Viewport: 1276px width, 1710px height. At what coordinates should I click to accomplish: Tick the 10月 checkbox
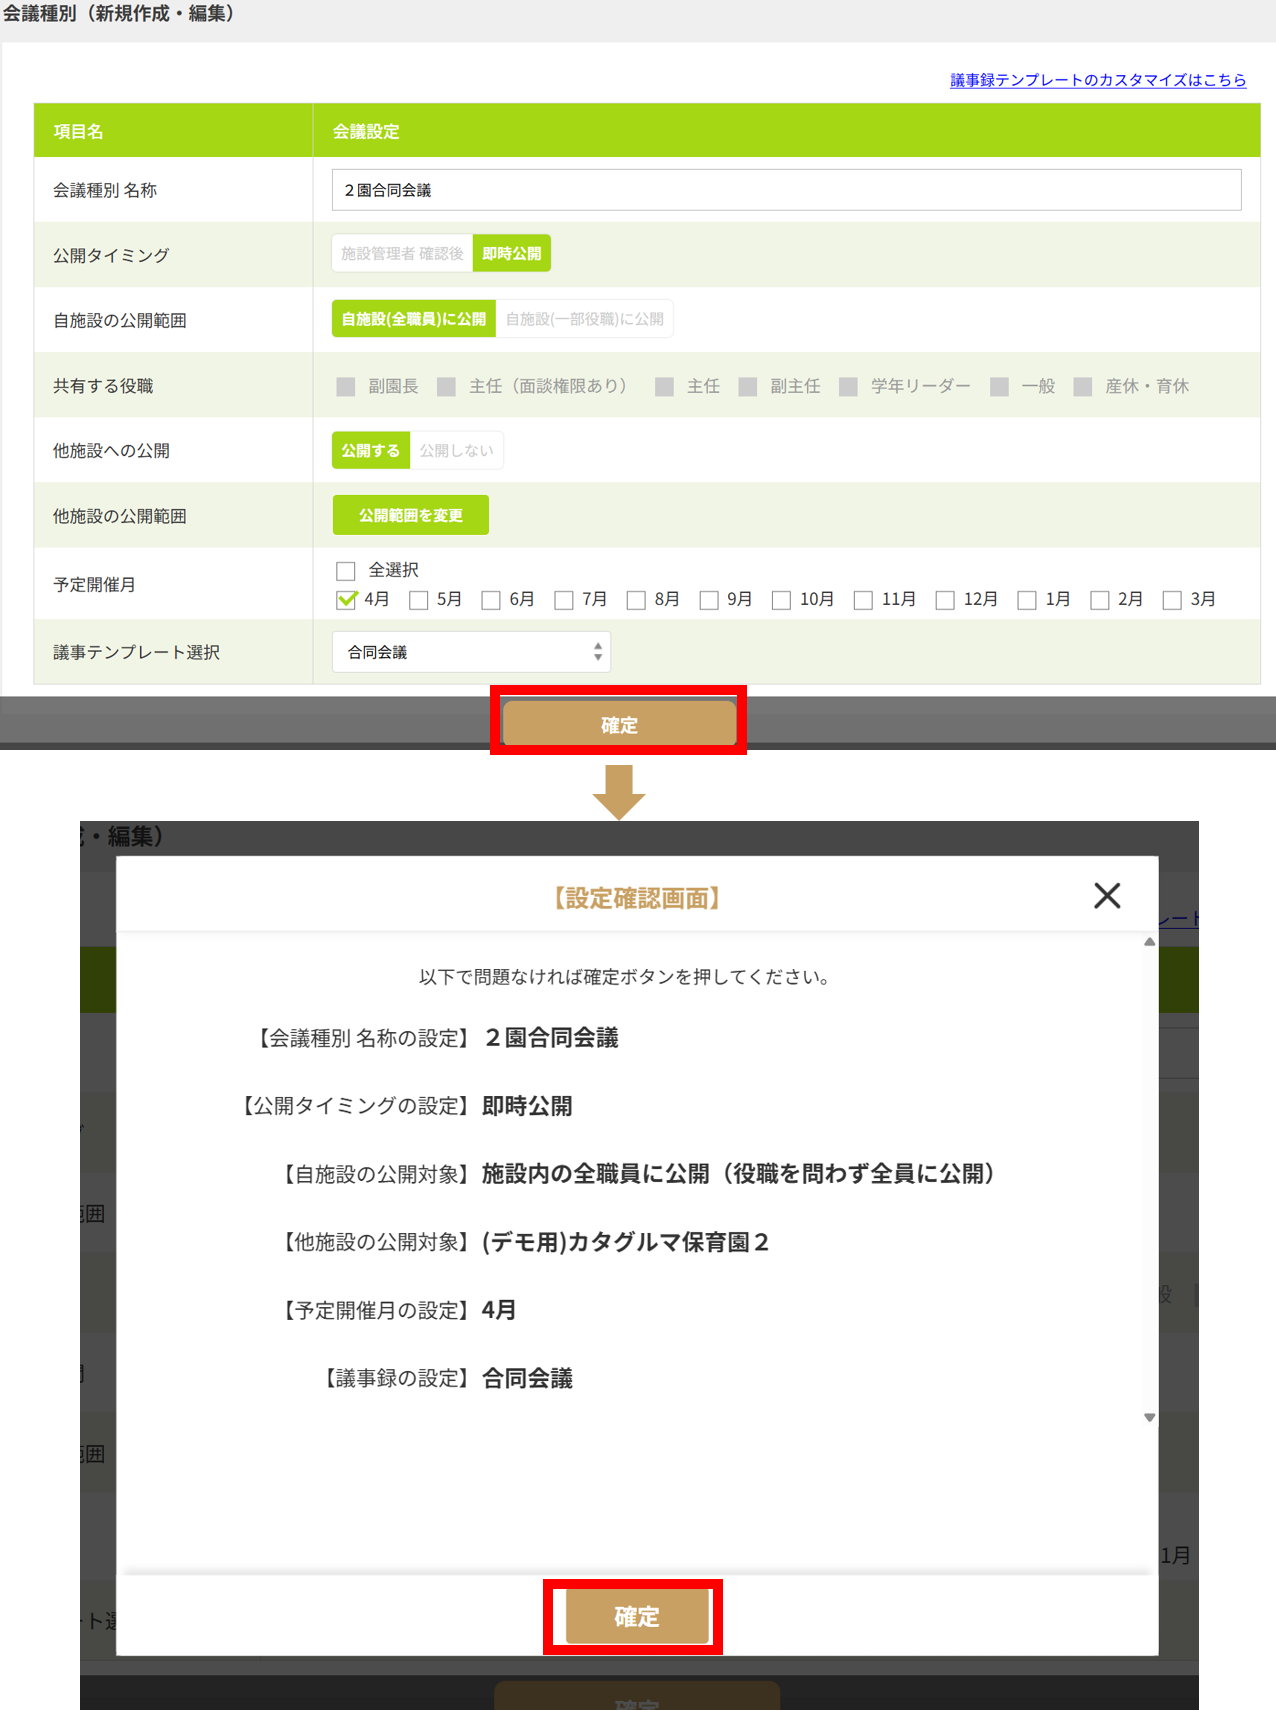(x=782, y=600)
